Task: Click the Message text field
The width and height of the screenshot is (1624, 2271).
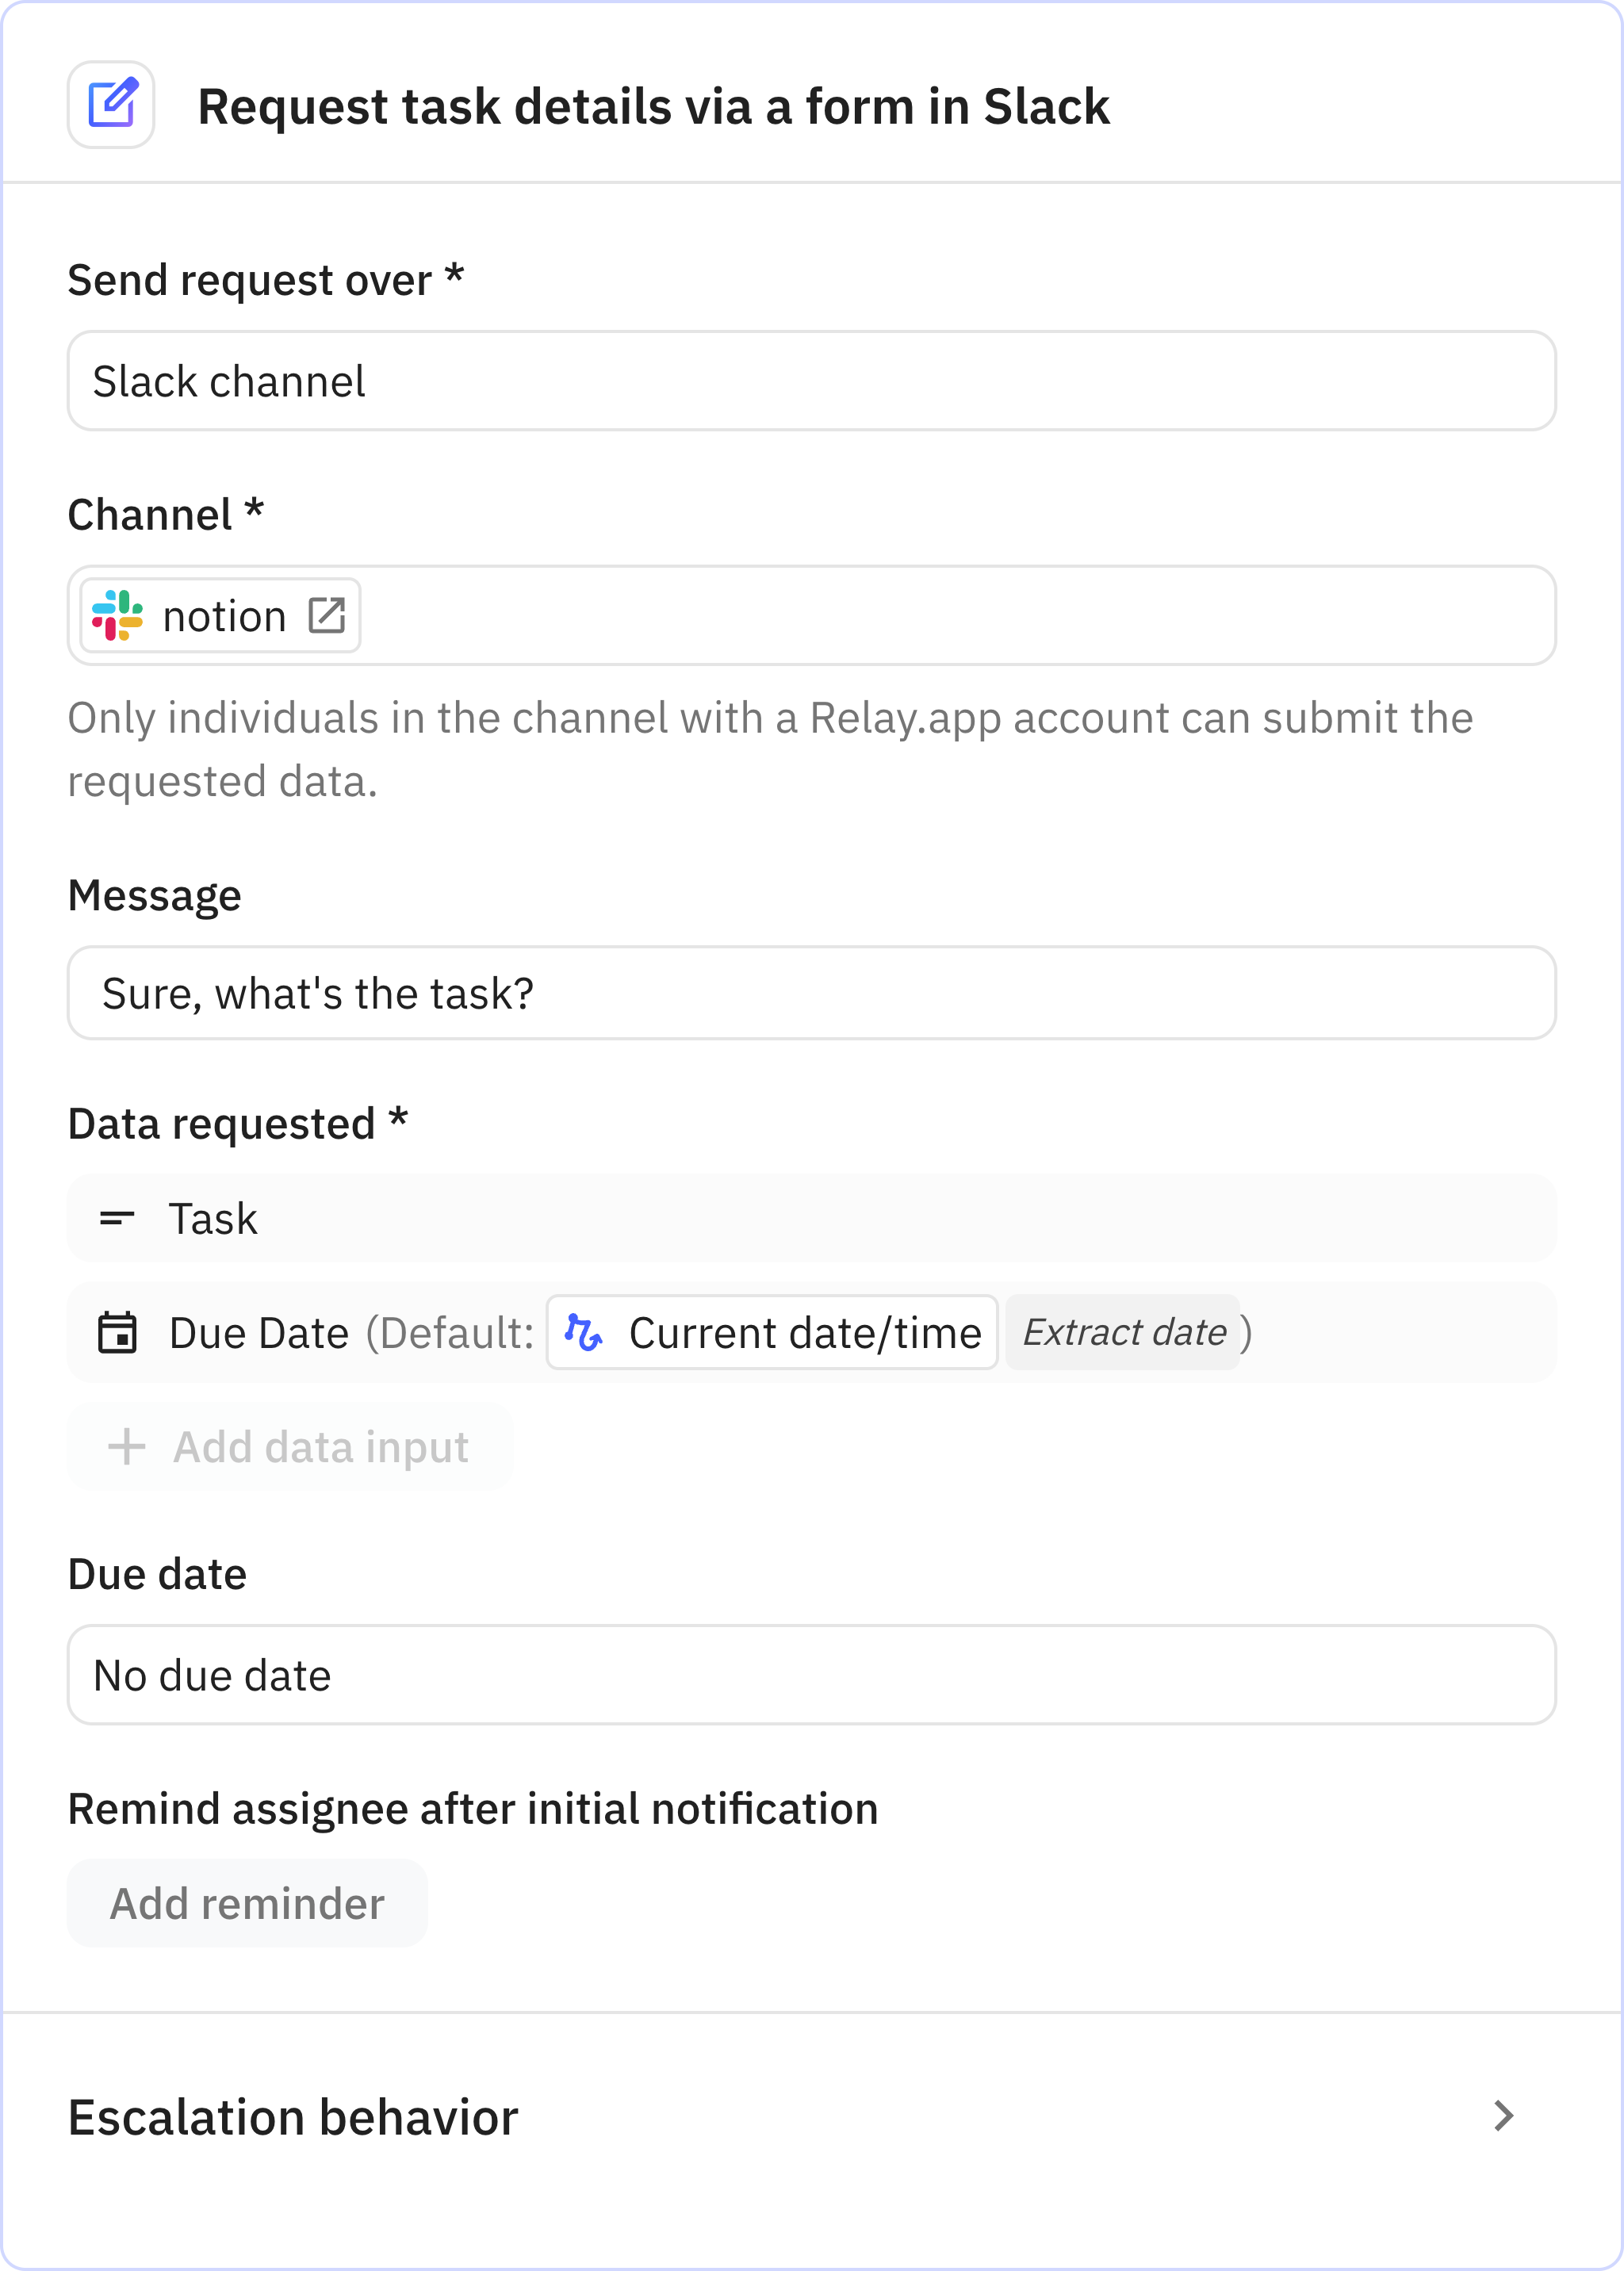Action: click(x=811, y=993)
